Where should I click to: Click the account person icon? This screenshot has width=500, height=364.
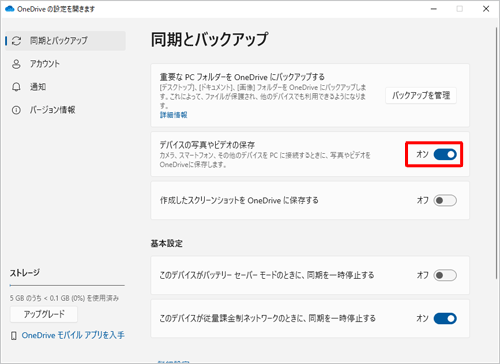[16, 64]
